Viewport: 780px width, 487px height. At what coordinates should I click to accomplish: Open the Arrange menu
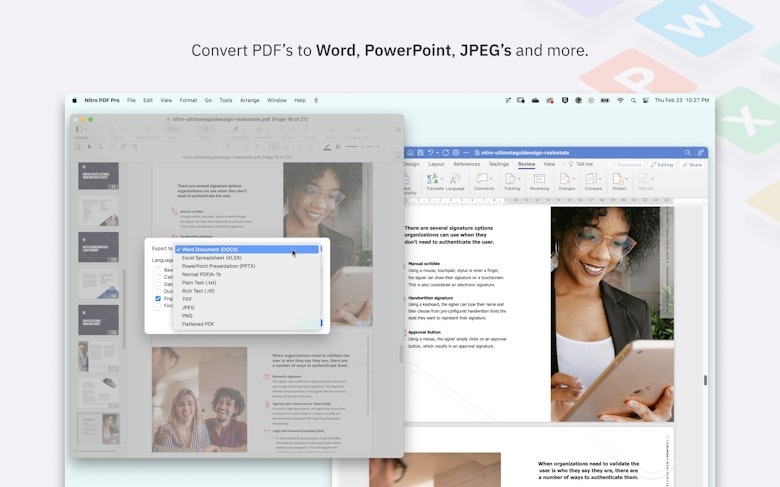(x=250, y=100)
